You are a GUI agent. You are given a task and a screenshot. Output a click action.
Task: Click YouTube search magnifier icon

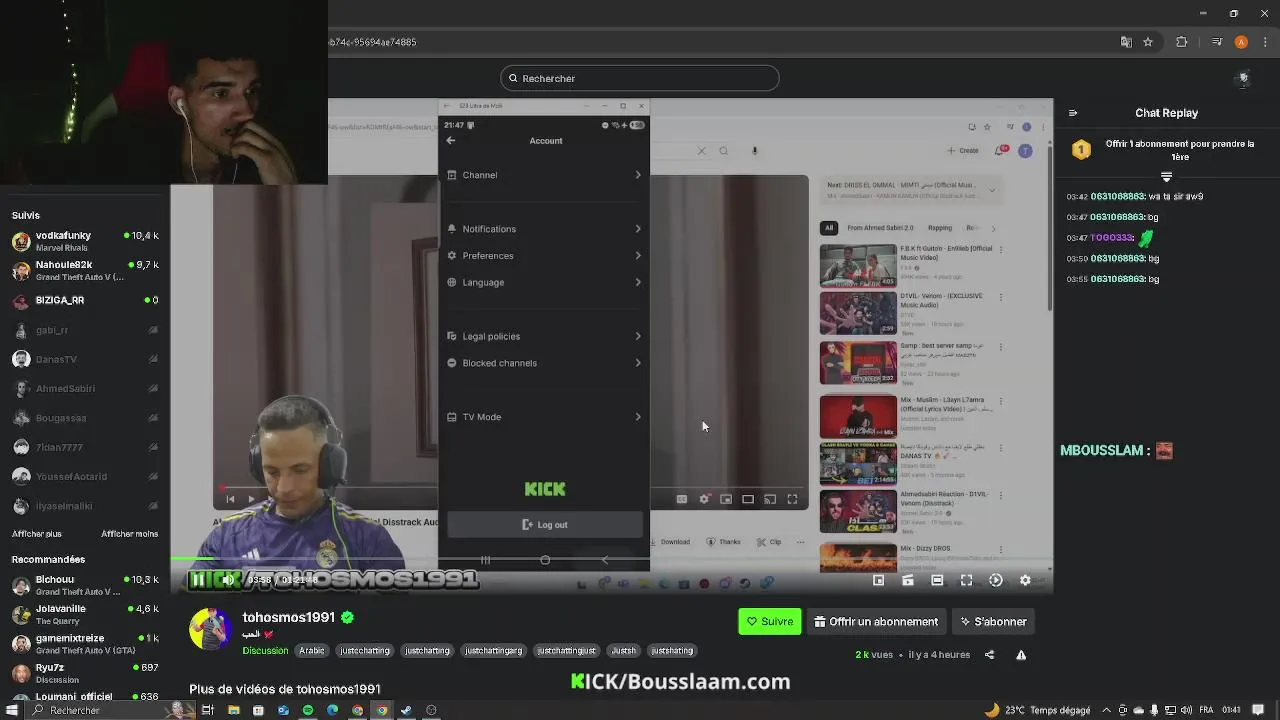point(724,151)
